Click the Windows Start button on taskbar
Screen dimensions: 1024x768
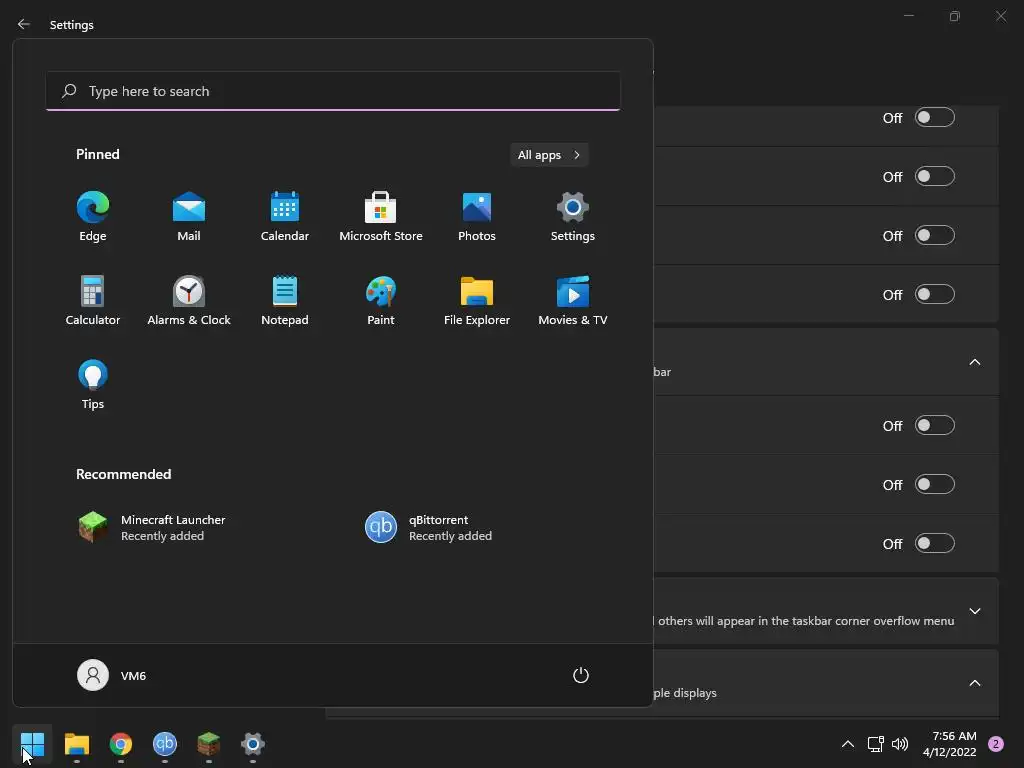pos(32,744)
